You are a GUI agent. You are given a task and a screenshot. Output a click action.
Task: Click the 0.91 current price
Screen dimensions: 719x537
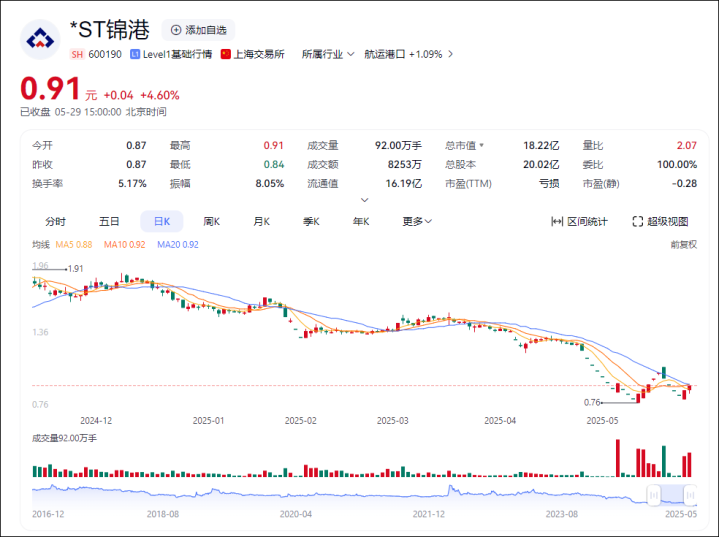[50, 88]
